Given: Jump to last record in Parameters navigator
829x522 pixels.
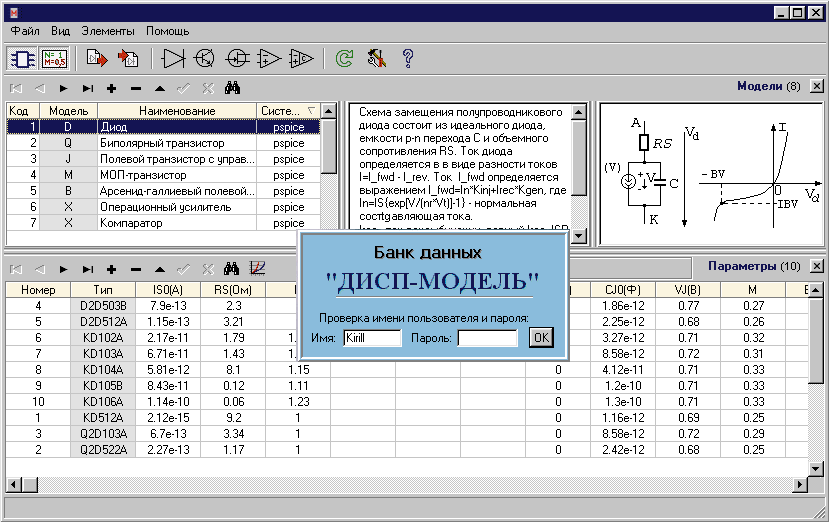Looking at the screenshot, I should [88, 269].
